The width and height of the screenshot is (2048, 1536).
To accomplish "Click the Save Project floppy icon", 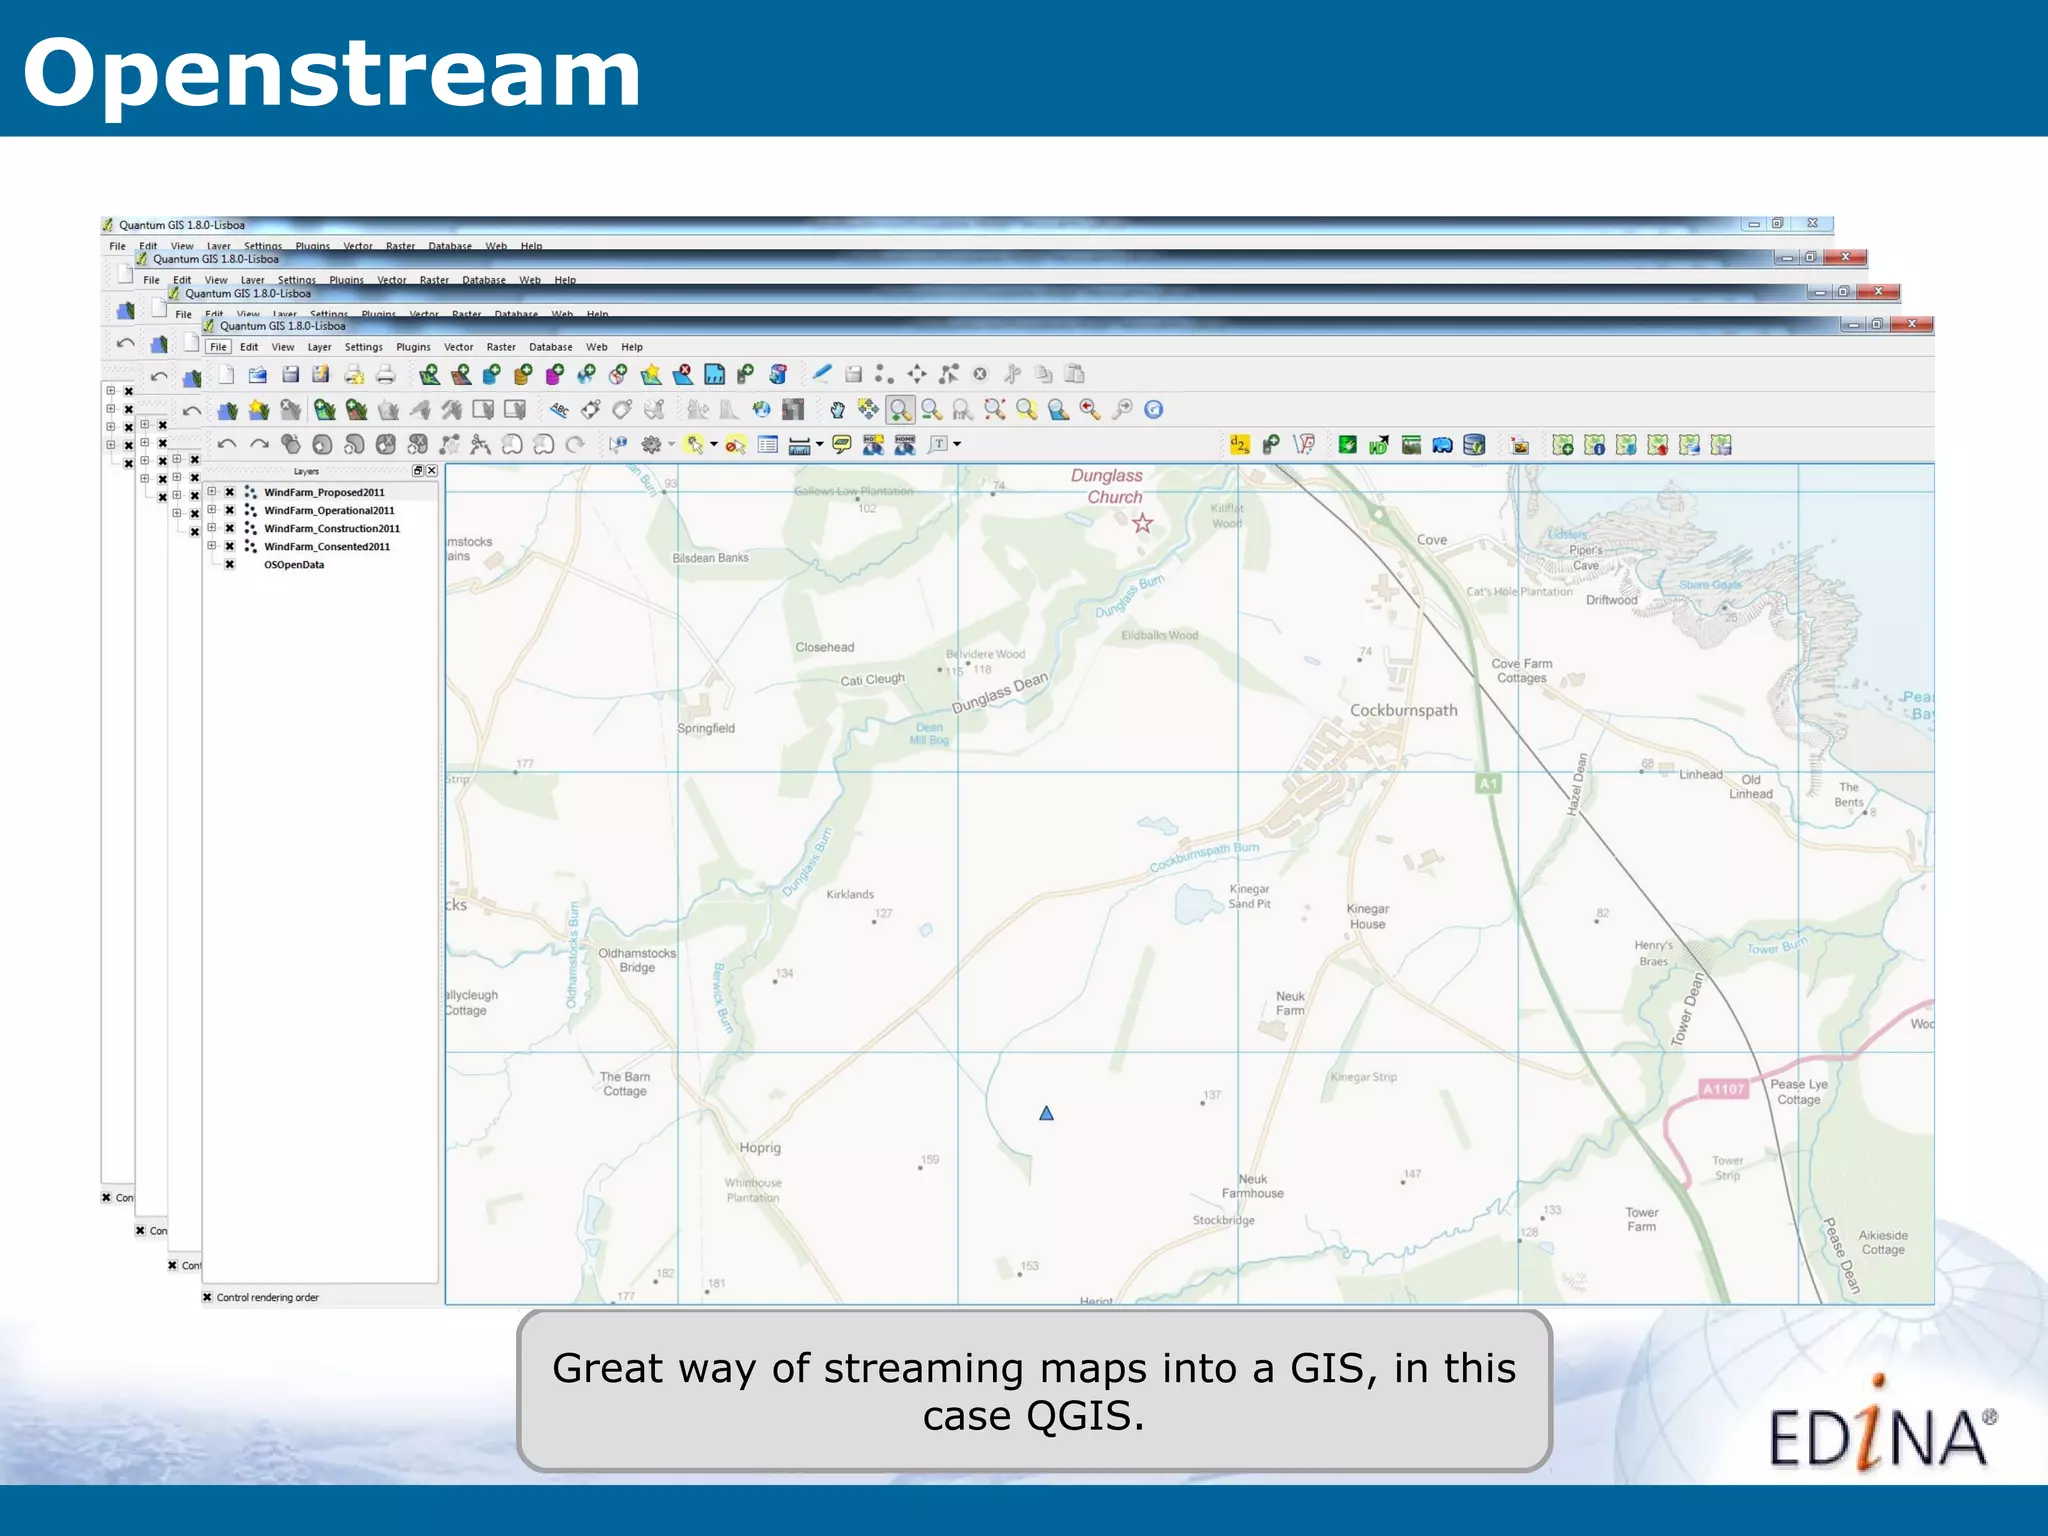I will (x=290, y=375).
